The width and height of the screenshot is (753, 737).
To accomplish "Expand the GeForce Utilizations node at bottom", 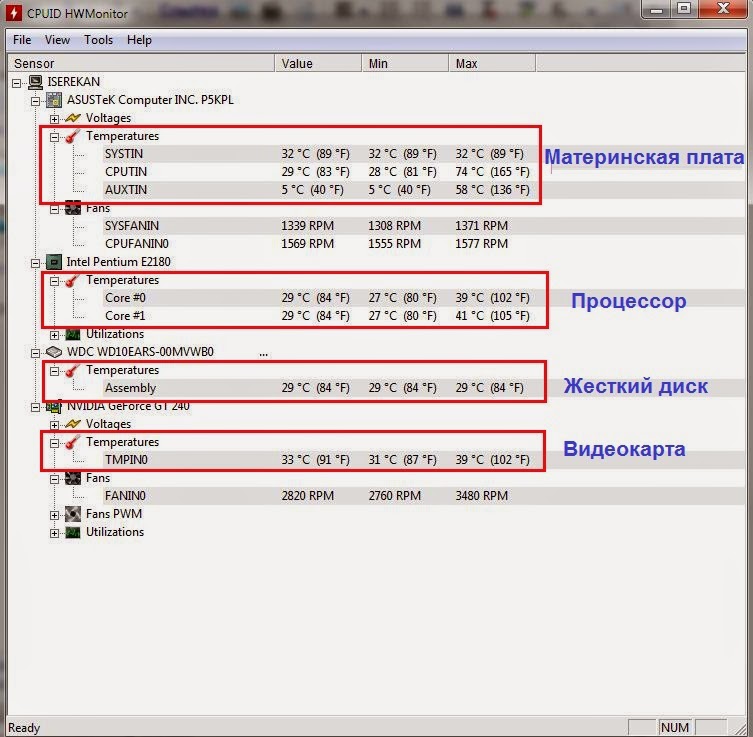I will pos(54,533).
